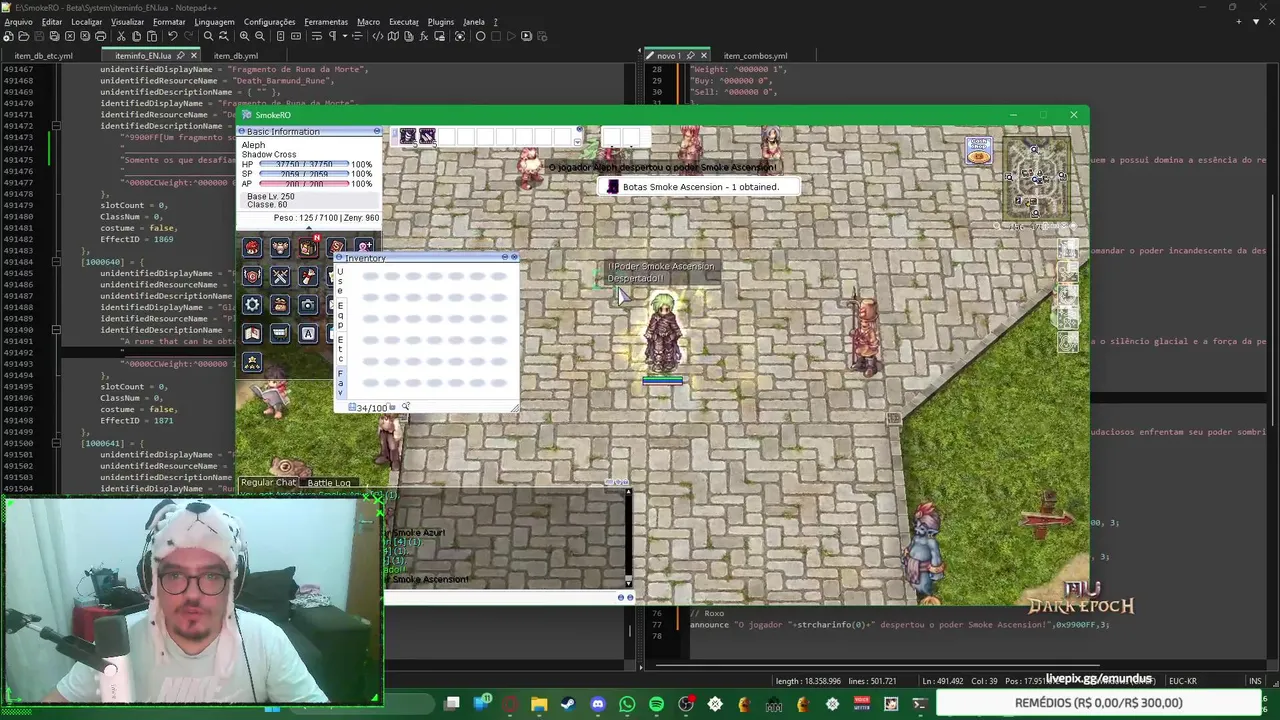
Task: Switch to the item_combos.yml tab
Action: pos(754,56)
